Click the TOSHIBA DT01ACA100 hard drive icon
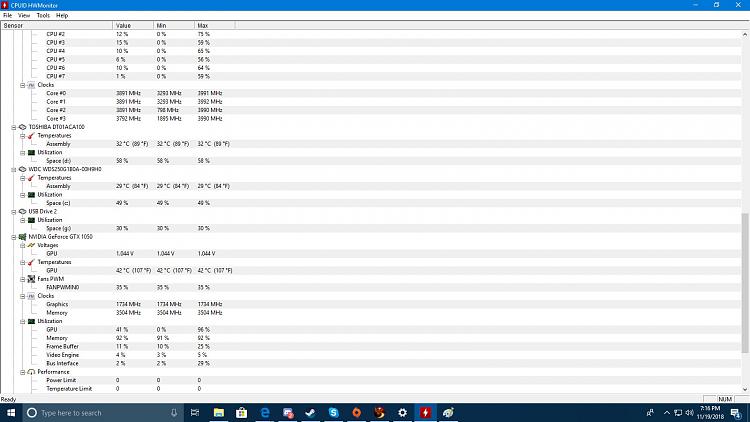750x422 pixels. (22, 127)
